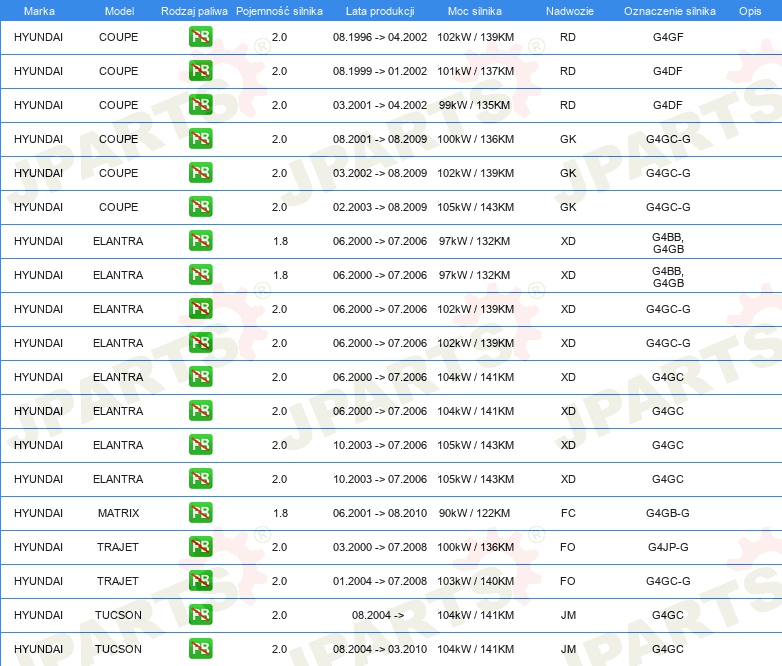Click the fuel icon in the COUPE 03.2002 row
The width and height of the screenshot is (782, 666).
[x=200, y=173]
